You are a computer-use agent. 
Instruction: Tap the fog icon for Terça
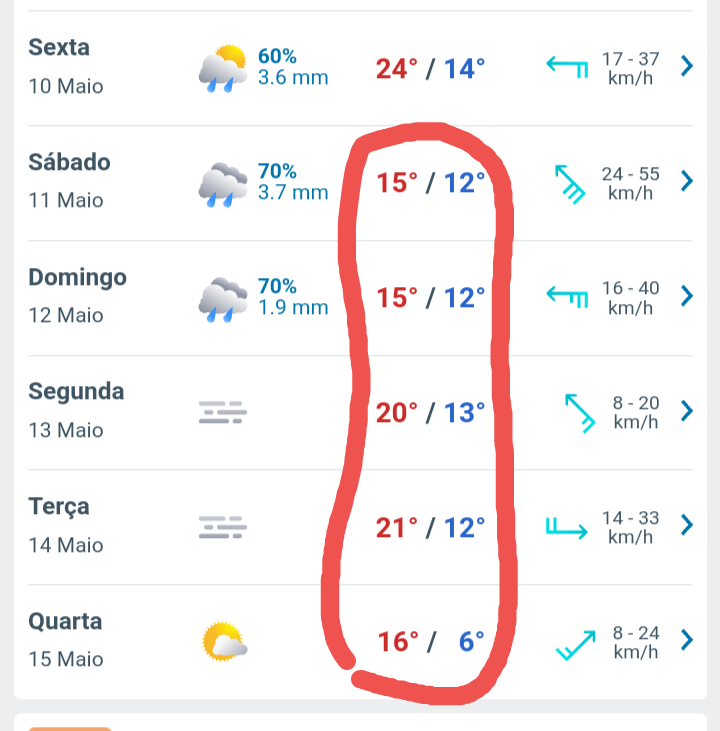tap(223, 527)
